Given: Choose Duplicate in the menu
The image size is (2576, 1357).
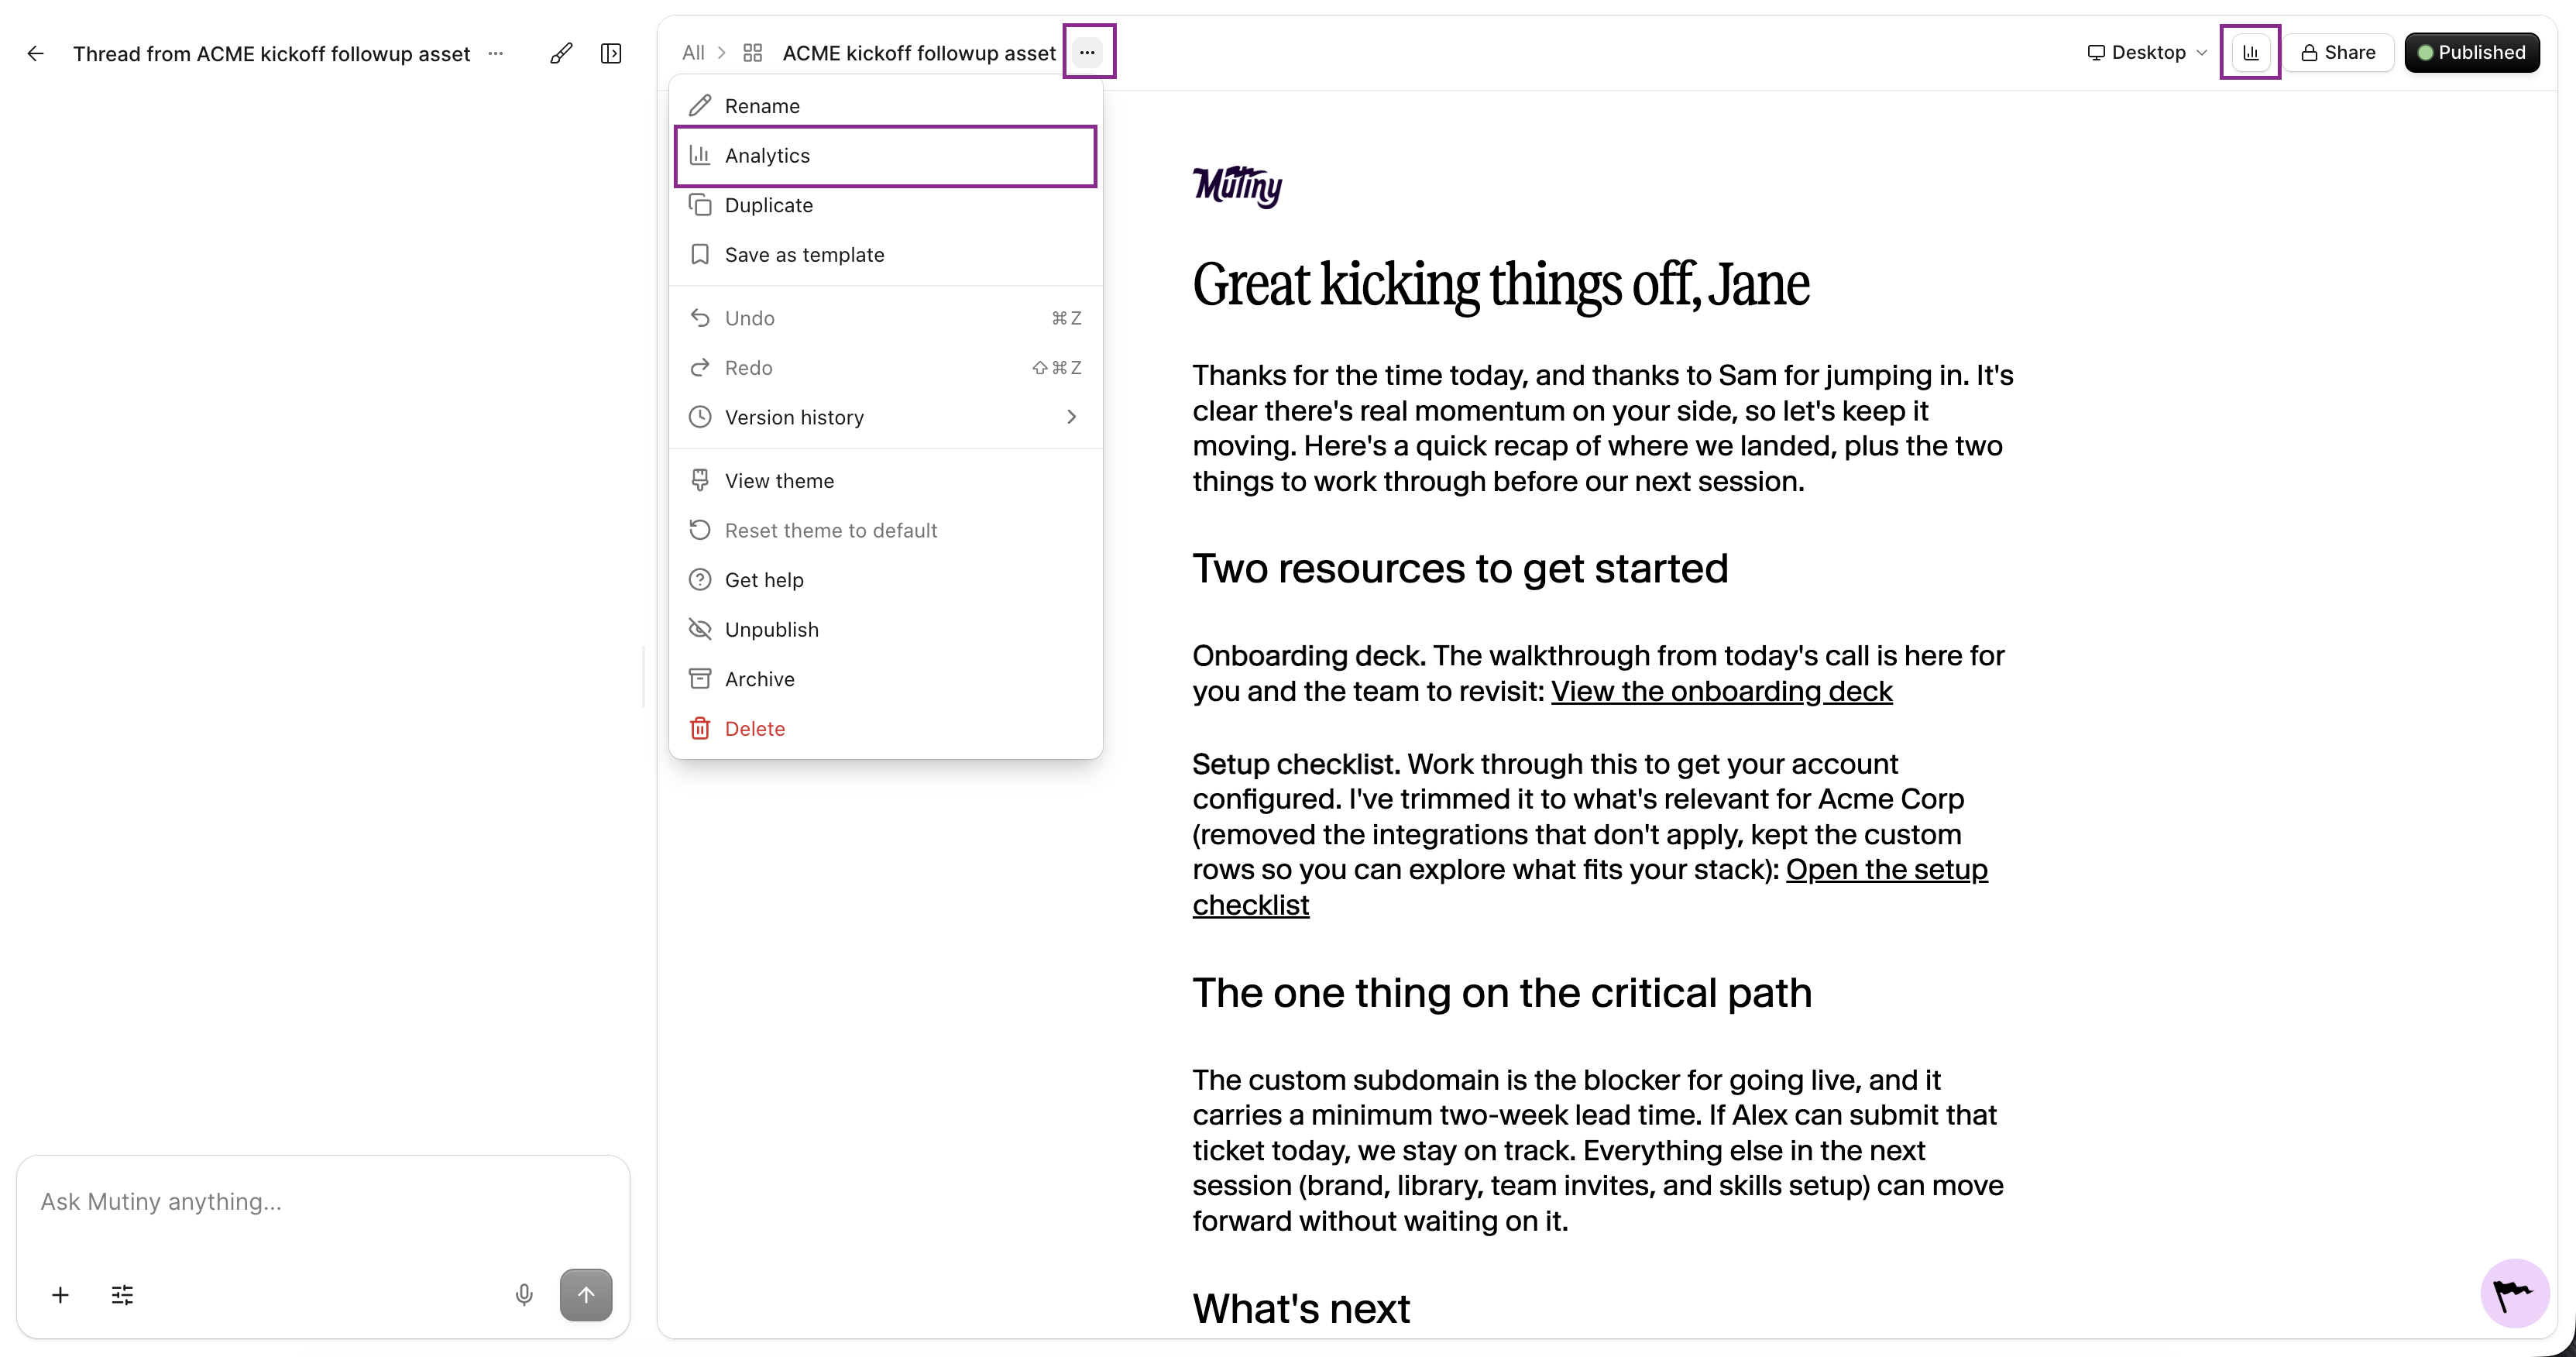Looking at the screenshot, I should coord(886,205).
